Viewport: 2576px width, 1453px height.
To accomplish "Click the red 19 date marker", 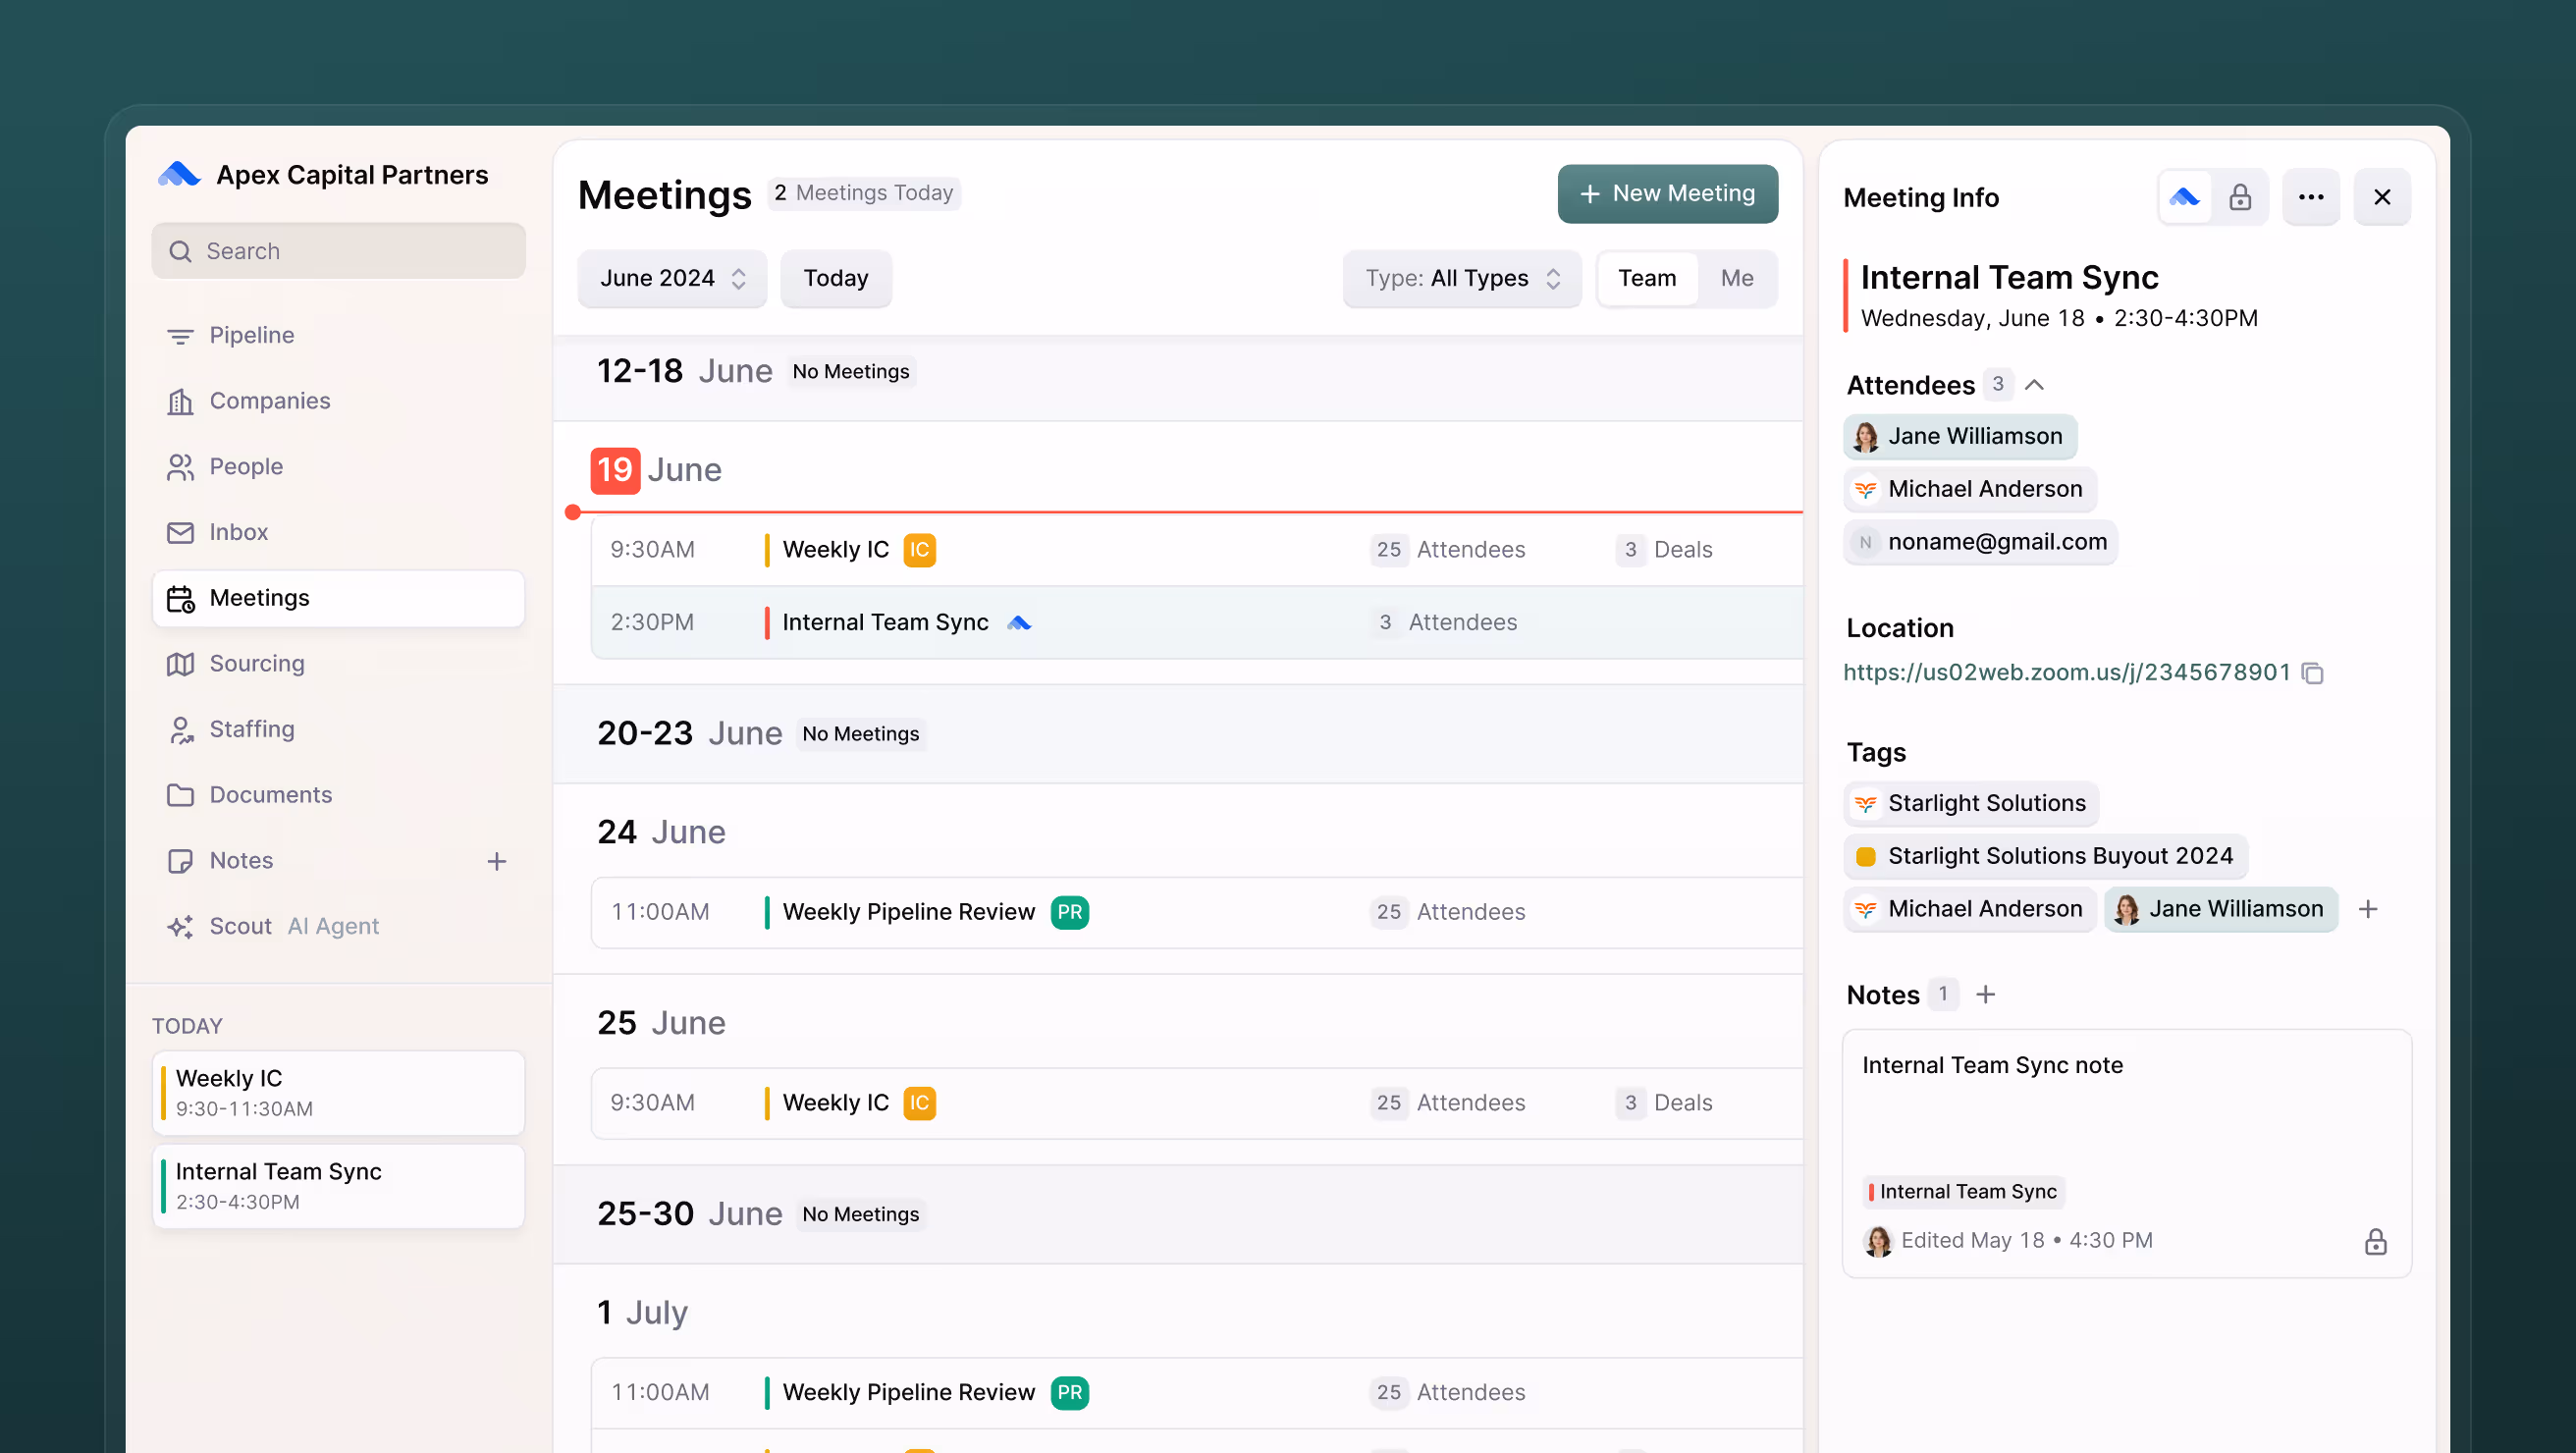I will (615, 470).
